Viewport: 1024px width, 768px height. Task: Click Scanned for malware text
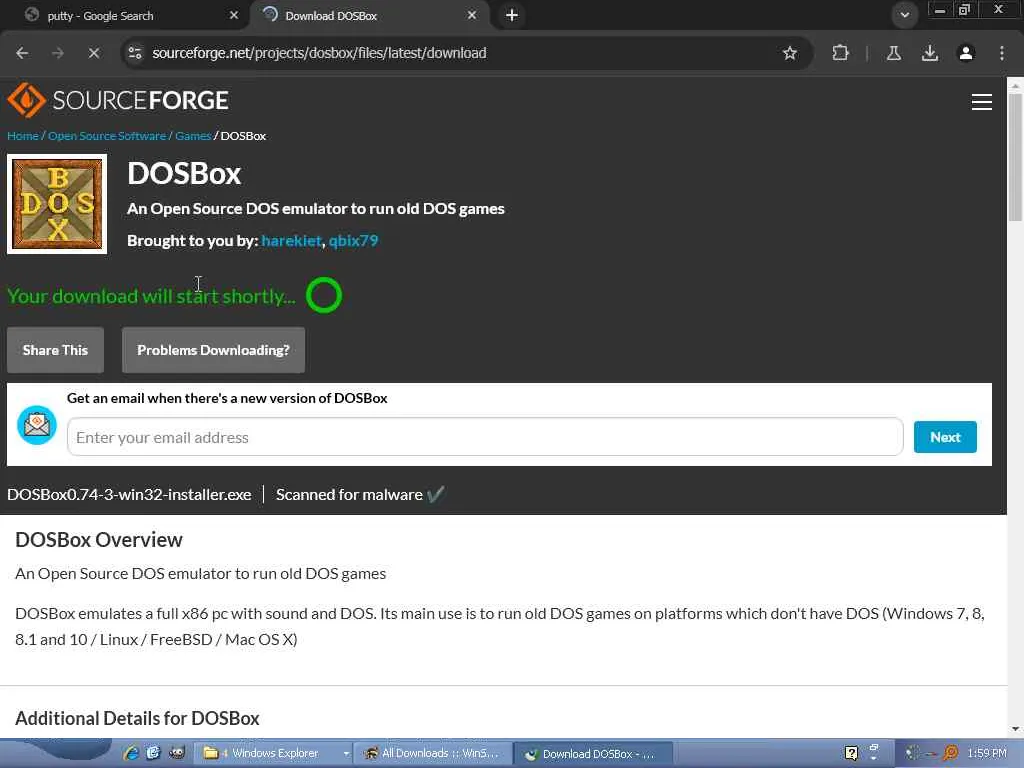tap(349, 494)
